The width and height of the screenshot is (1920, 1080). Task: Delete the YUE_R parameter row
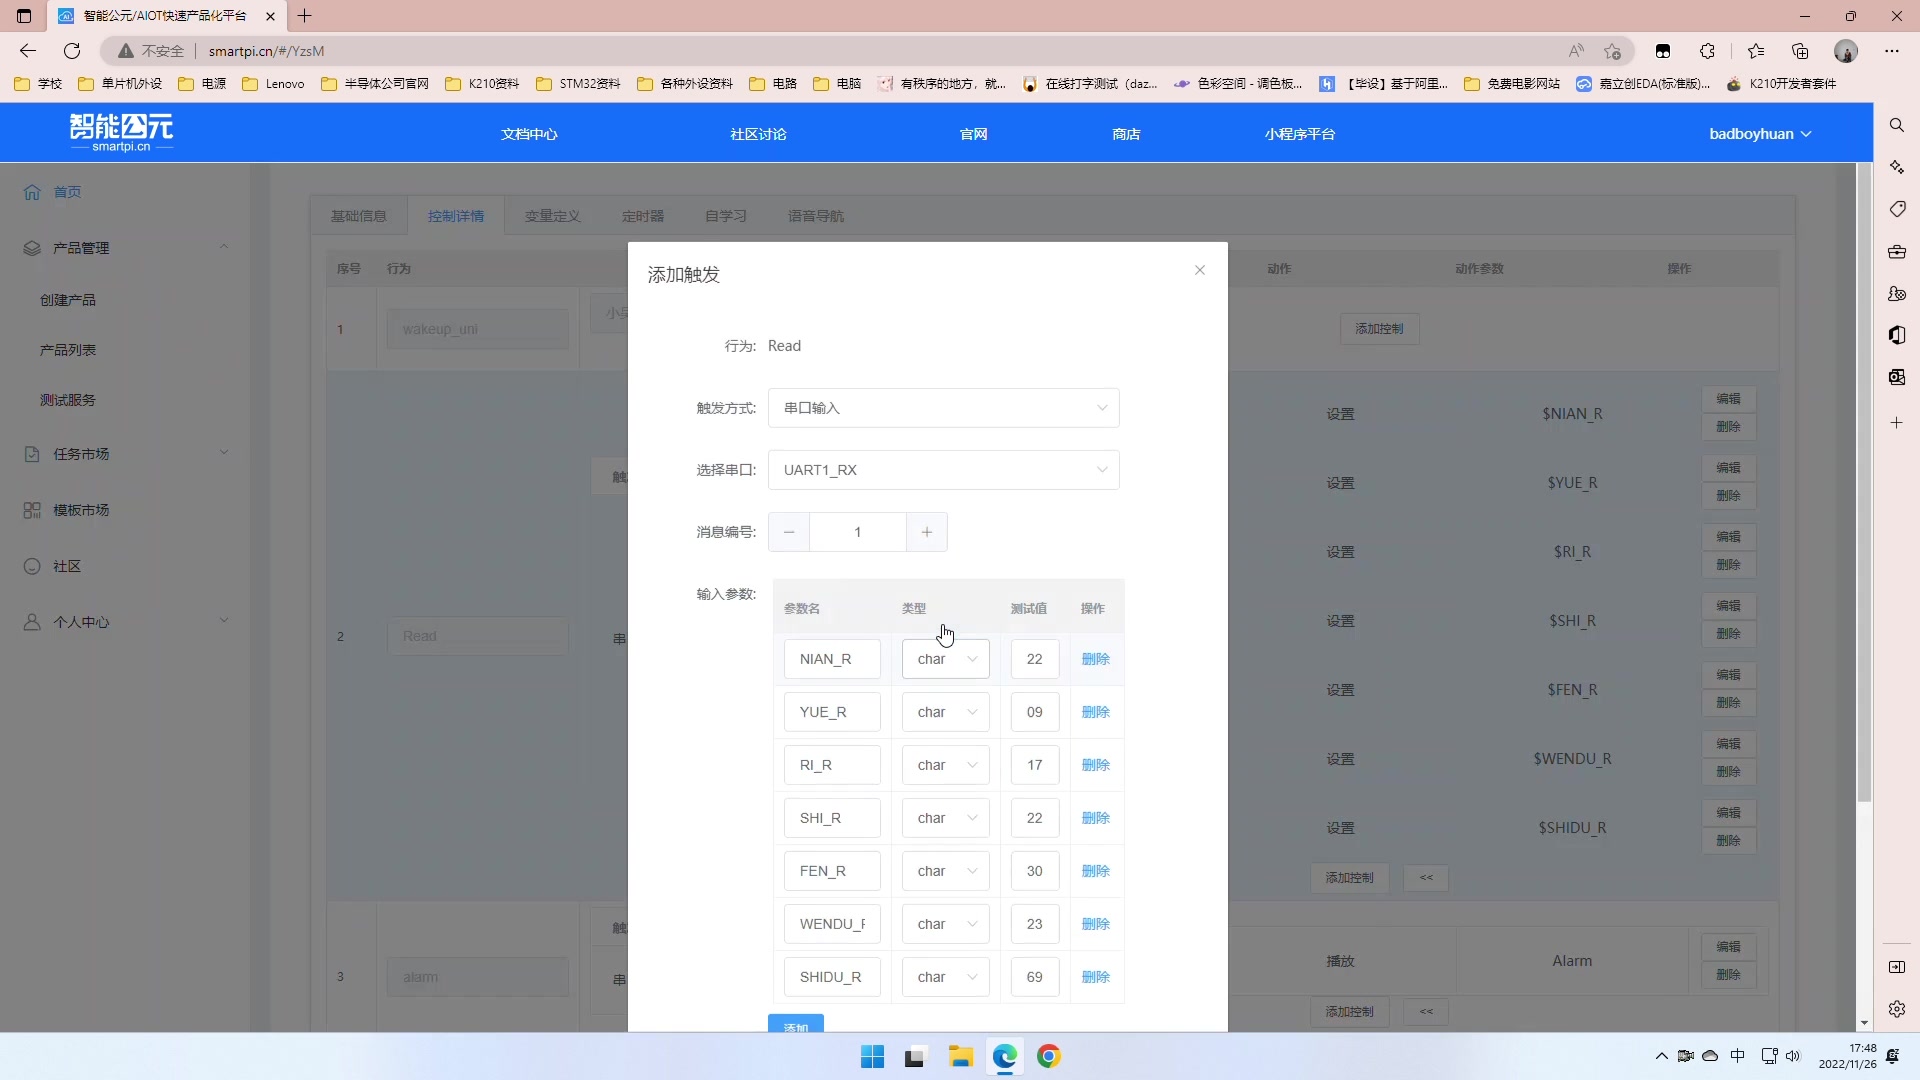coord(1096,712)
